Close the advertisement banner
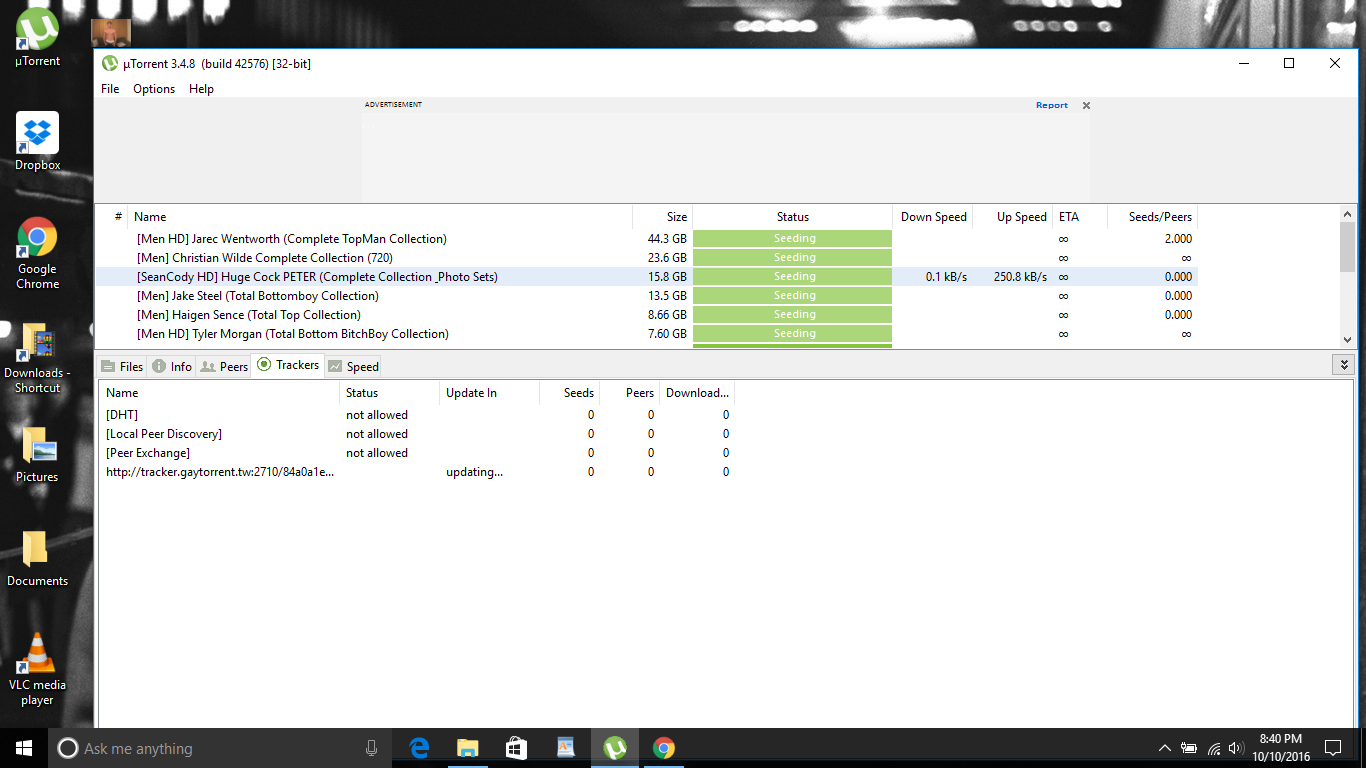The height and width of the screenshot is (768, 1366). click(x=1086, y=105)
